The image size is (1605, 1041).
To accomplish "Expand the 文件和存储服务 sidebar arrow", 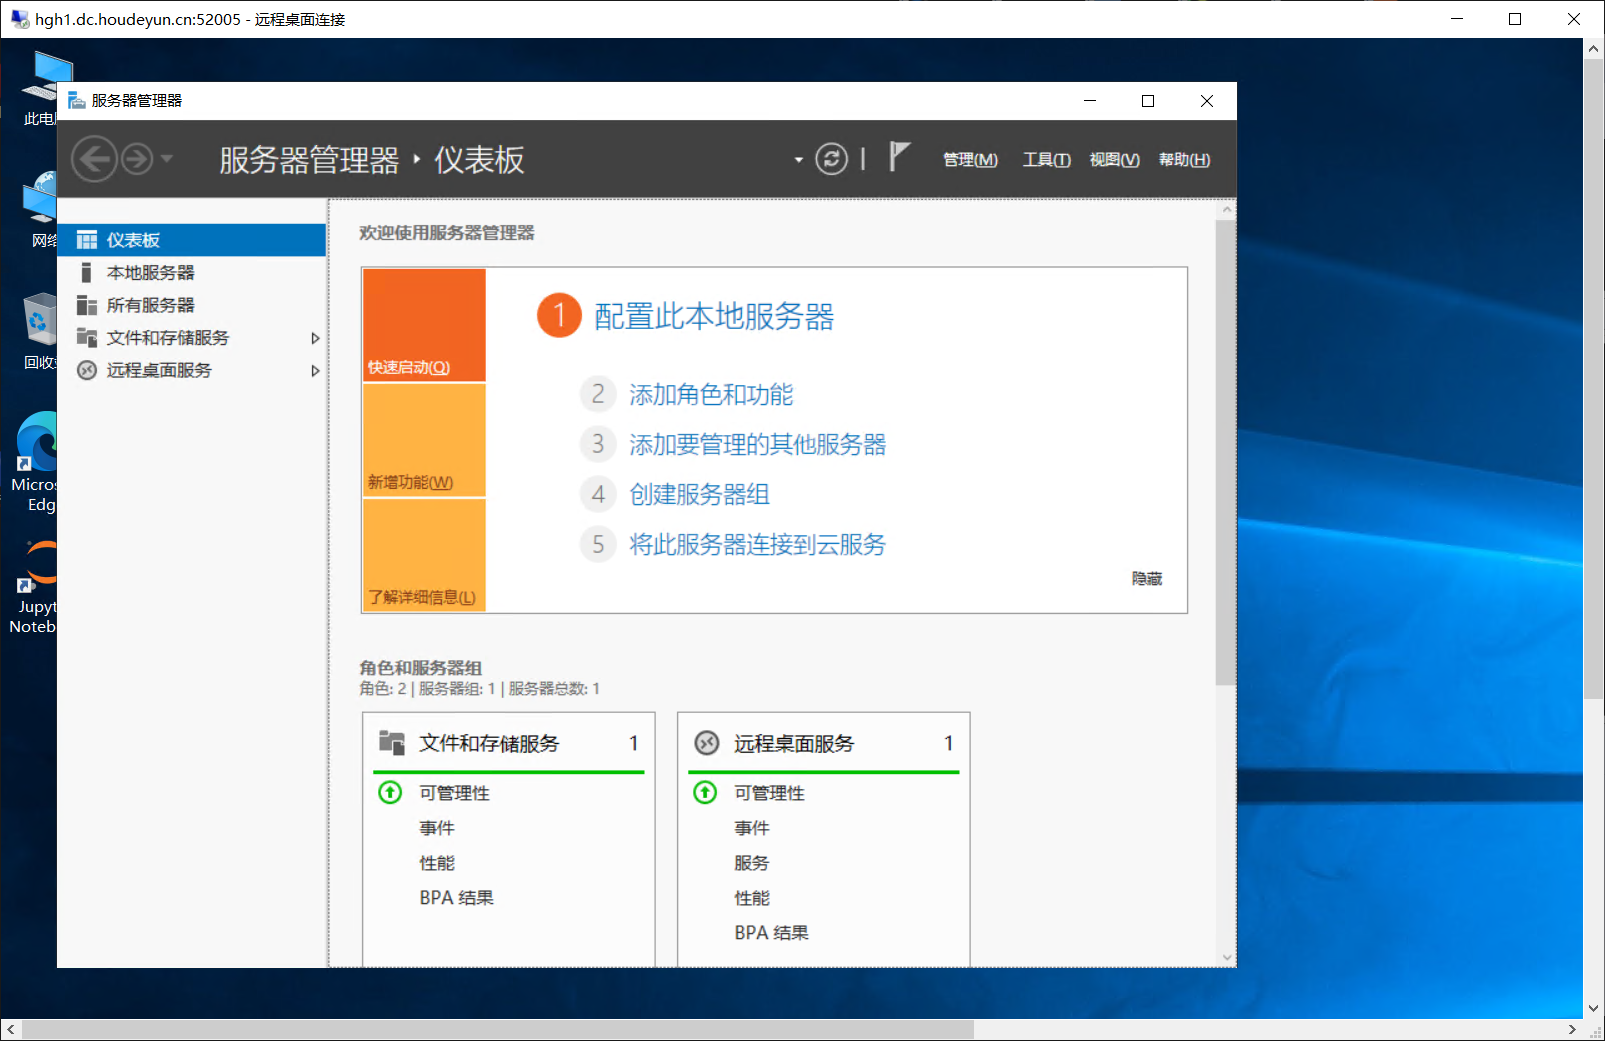I will coord(315,338).
